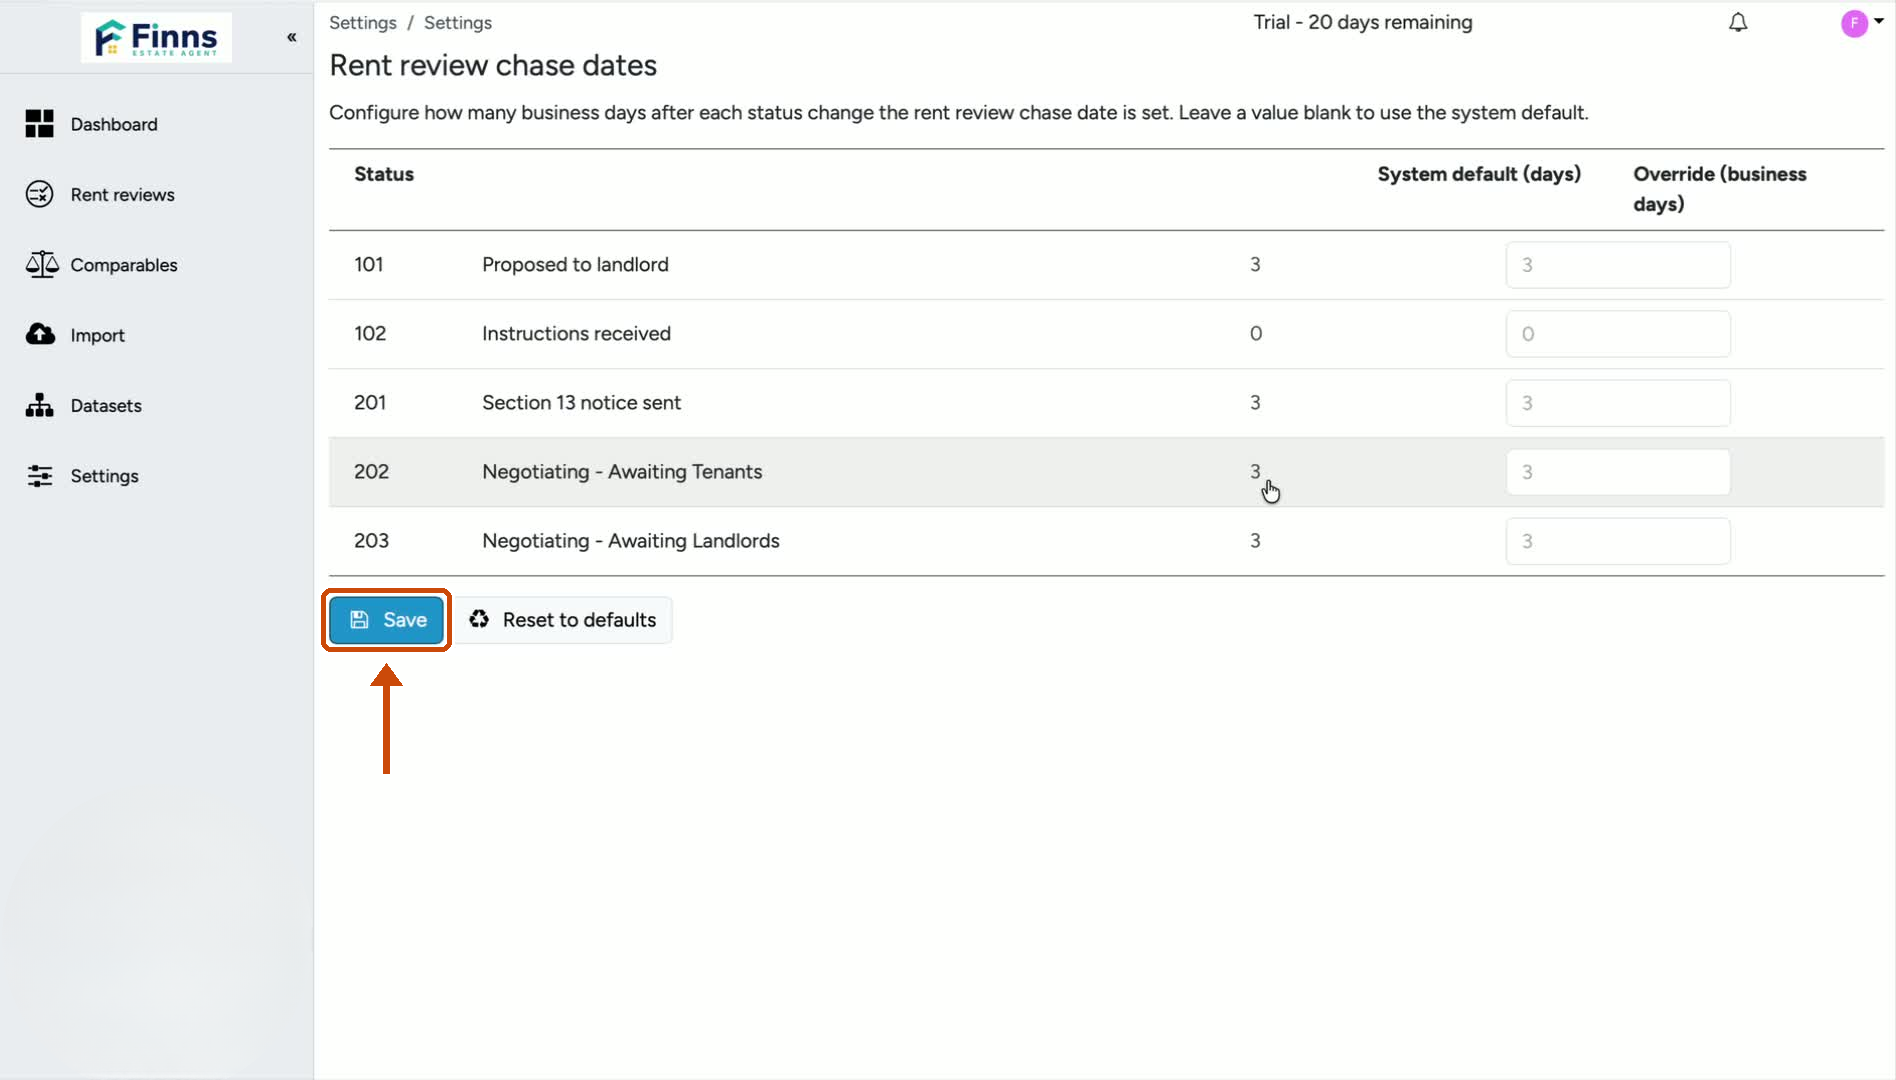This screenshot has height=1080, width=1896.
Task: Click the Dashboard grid icon
Action: point(39,124)
